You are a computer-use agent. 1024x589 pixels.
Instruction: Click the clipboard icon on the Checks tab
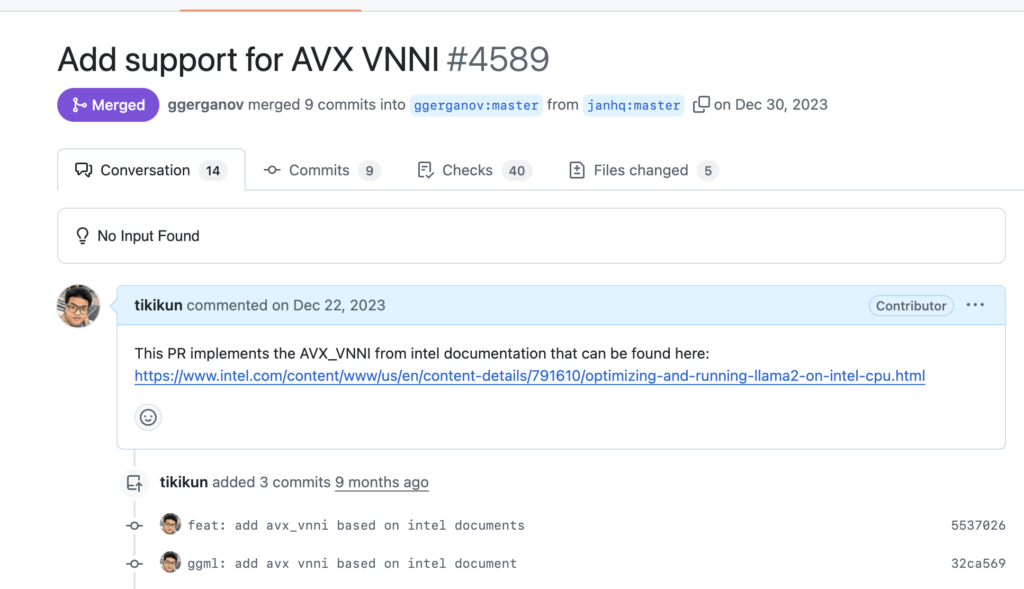coord(425,170)
